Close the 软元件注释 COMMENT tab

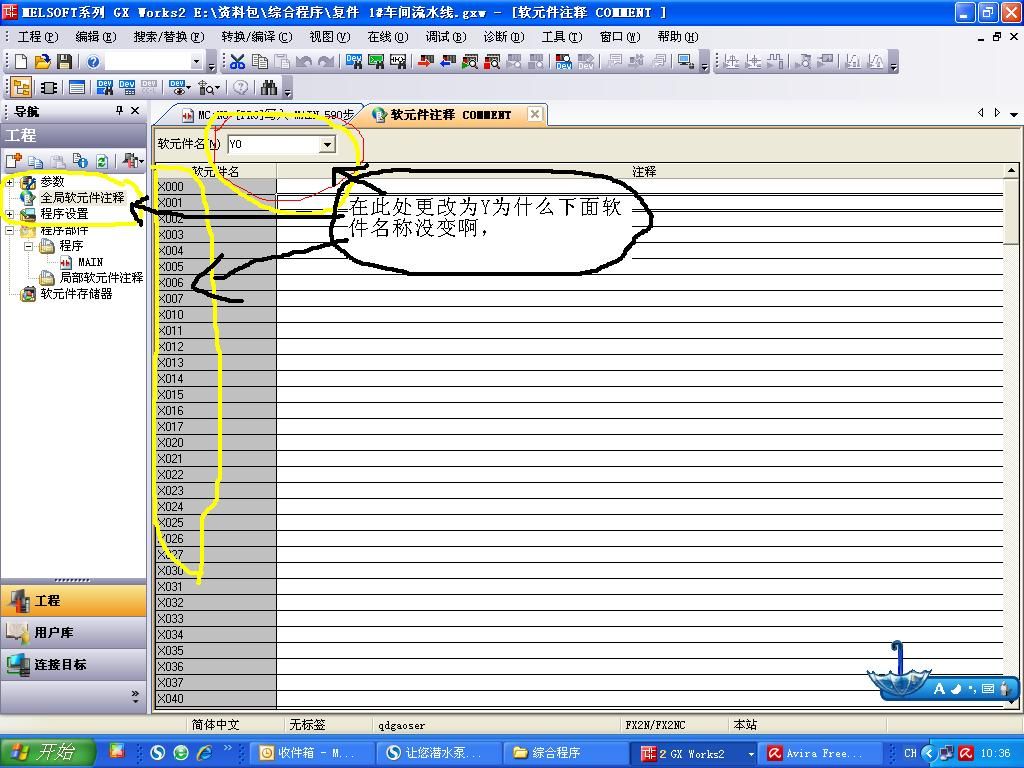(535, 114)
